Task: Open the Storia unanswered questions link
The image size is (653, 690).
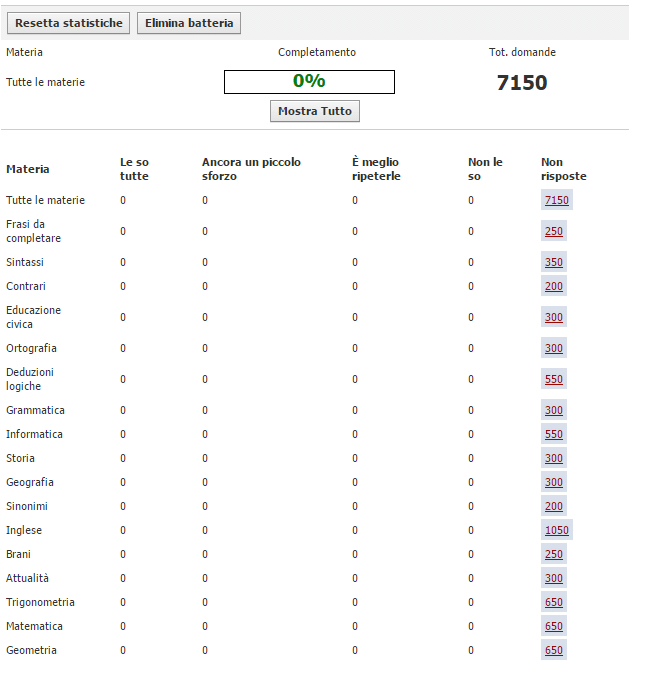Action: [x=554, y=458]
